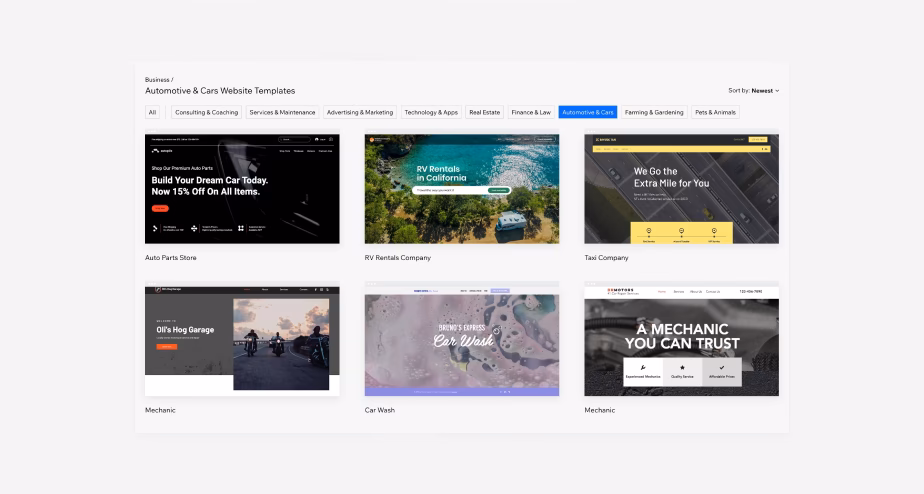Image resolution: width=924 pixels, height=494 pixels.
Task: Select Services & Maintenance category
Action: pos(282,112)
